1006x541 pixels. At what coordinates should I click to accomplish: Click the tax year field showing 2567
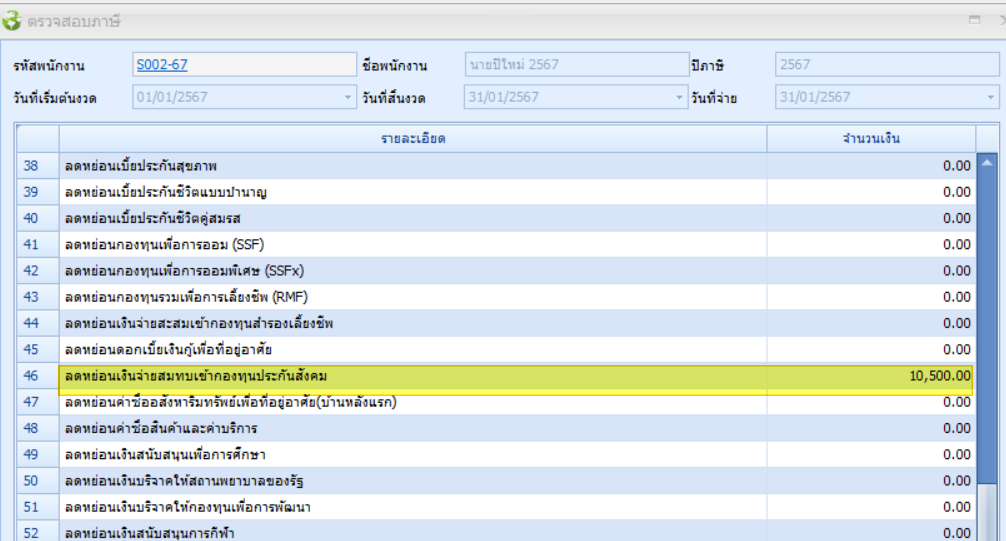click(x=885, y=65)
